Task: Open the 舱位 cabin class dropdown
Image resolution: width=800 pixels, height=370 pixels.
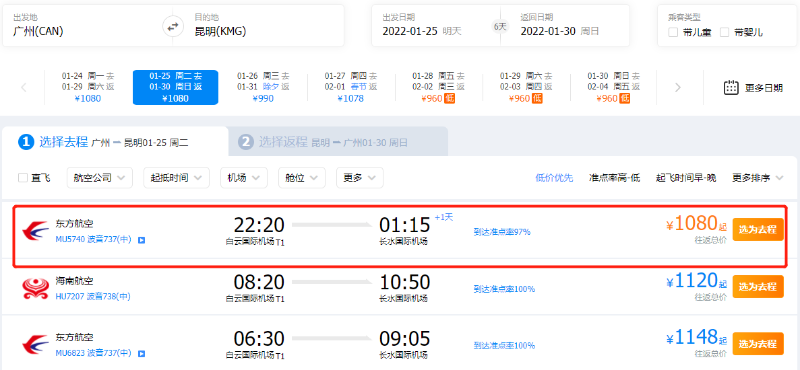Action: click(x=302, y=178)
